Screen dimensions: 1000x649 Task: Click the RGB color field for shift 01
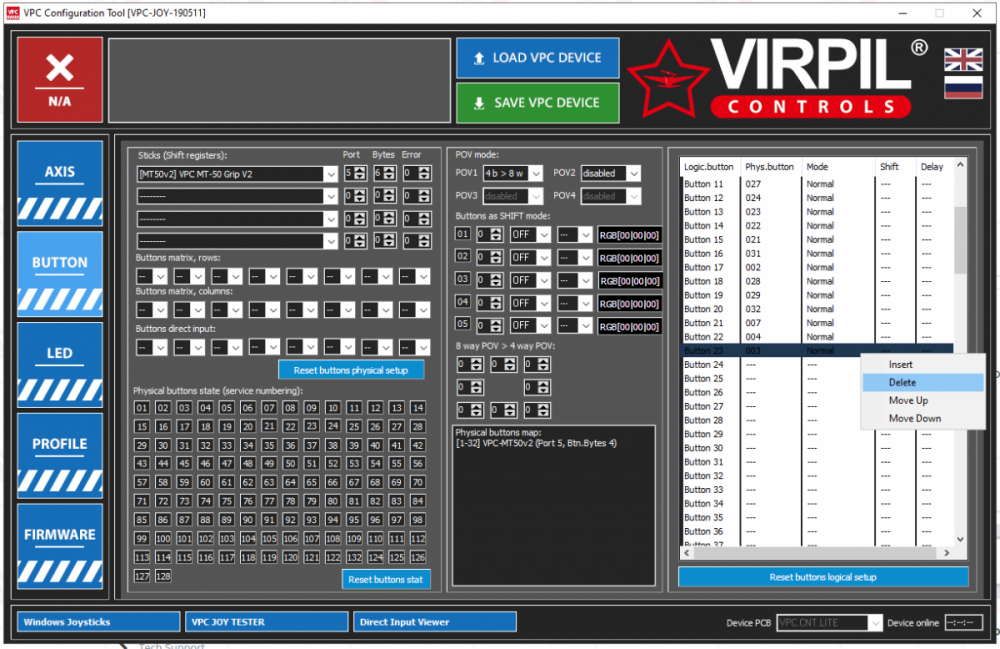click(x=629, y=235)
